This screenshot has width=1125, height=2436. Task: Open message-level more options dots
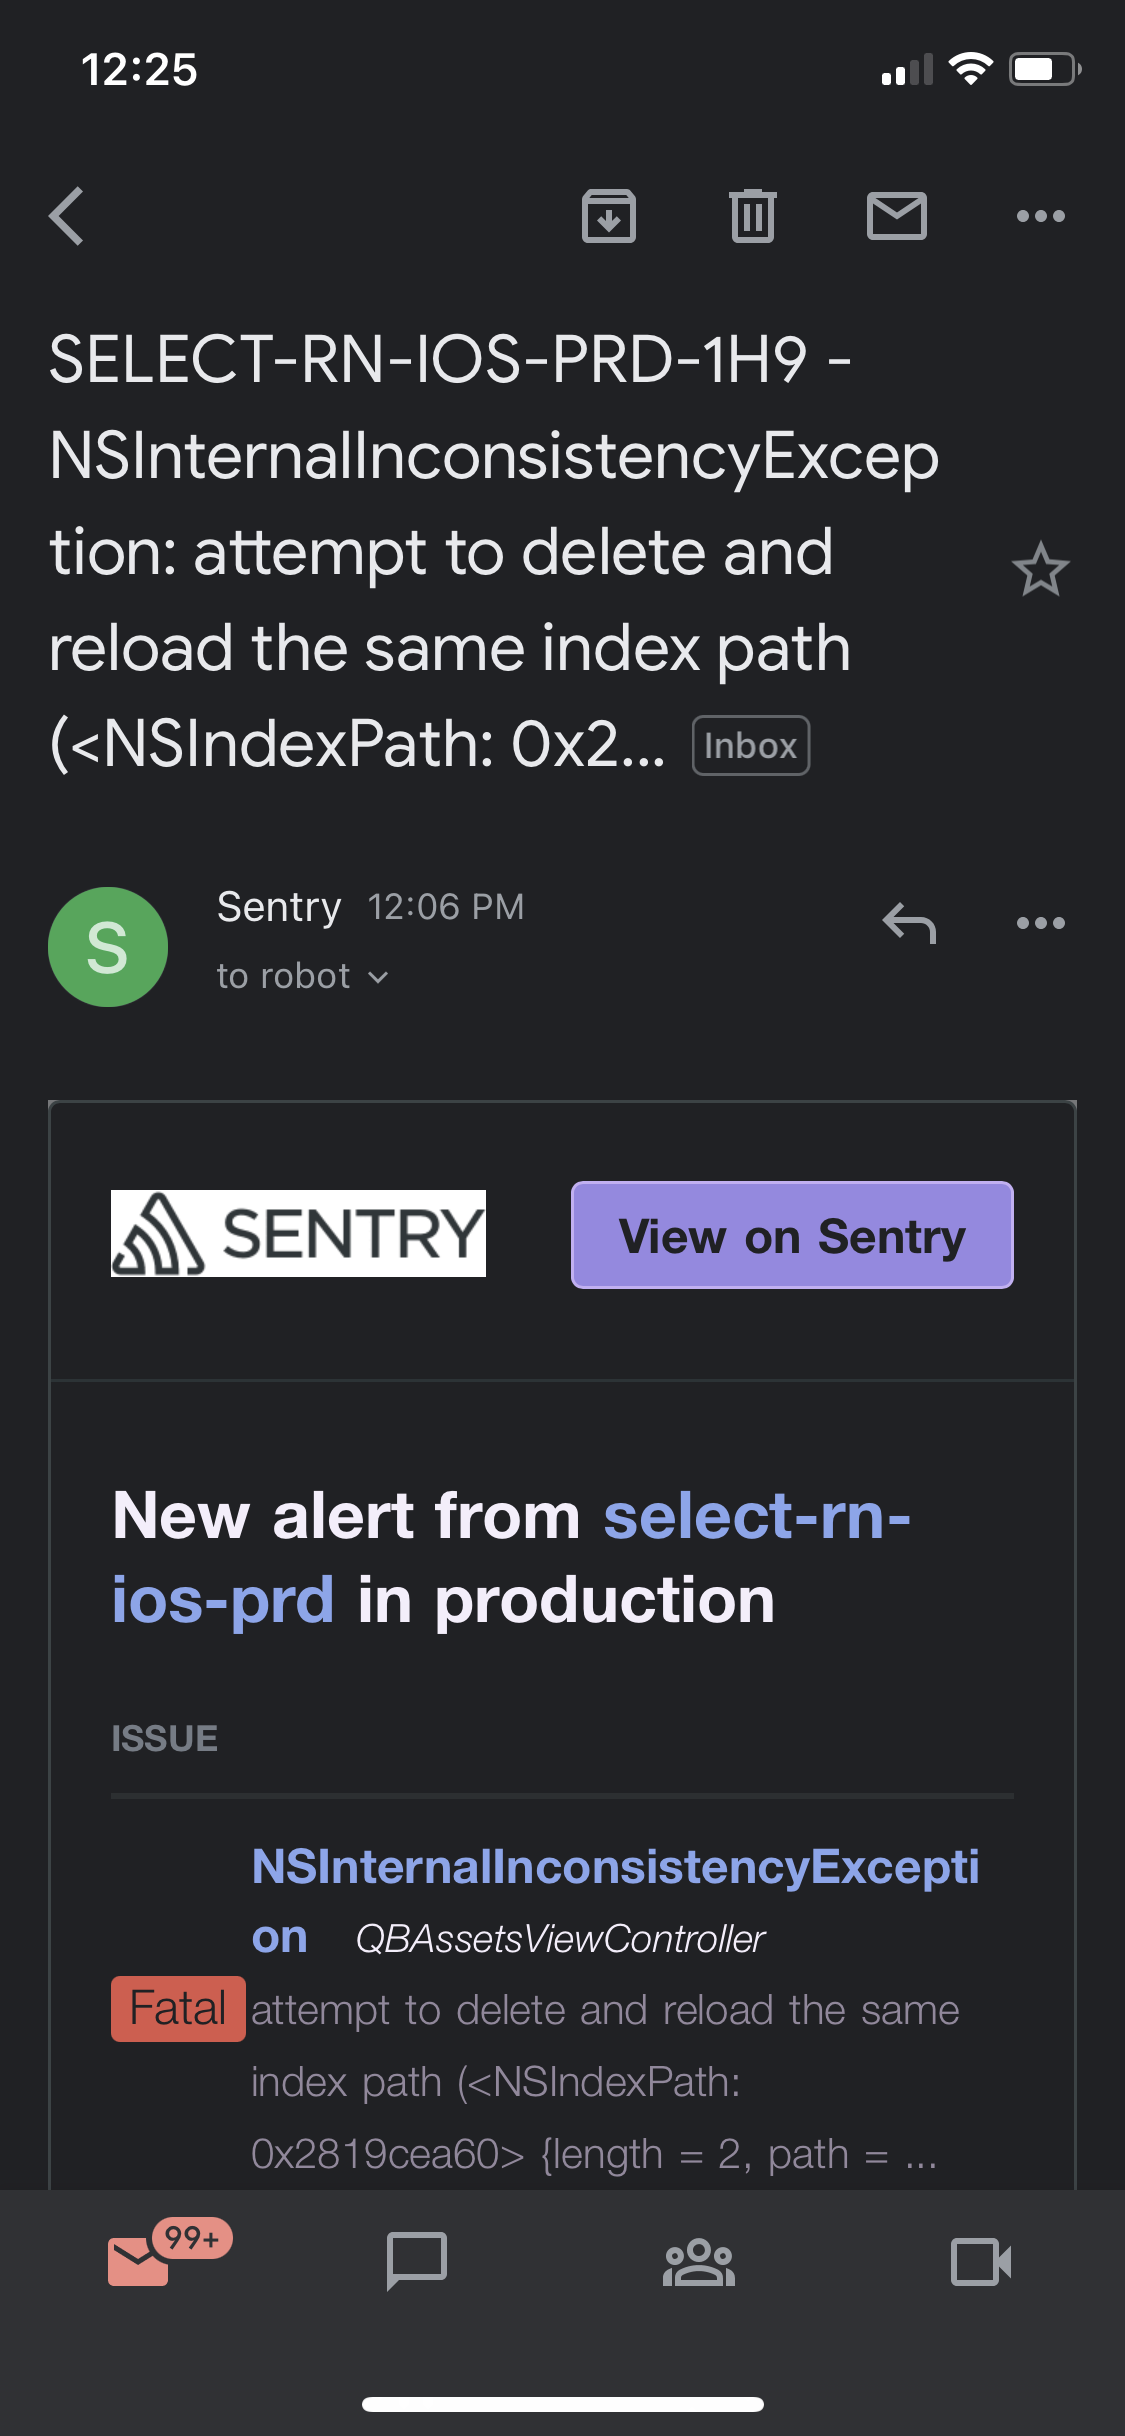coord(1040,923)
